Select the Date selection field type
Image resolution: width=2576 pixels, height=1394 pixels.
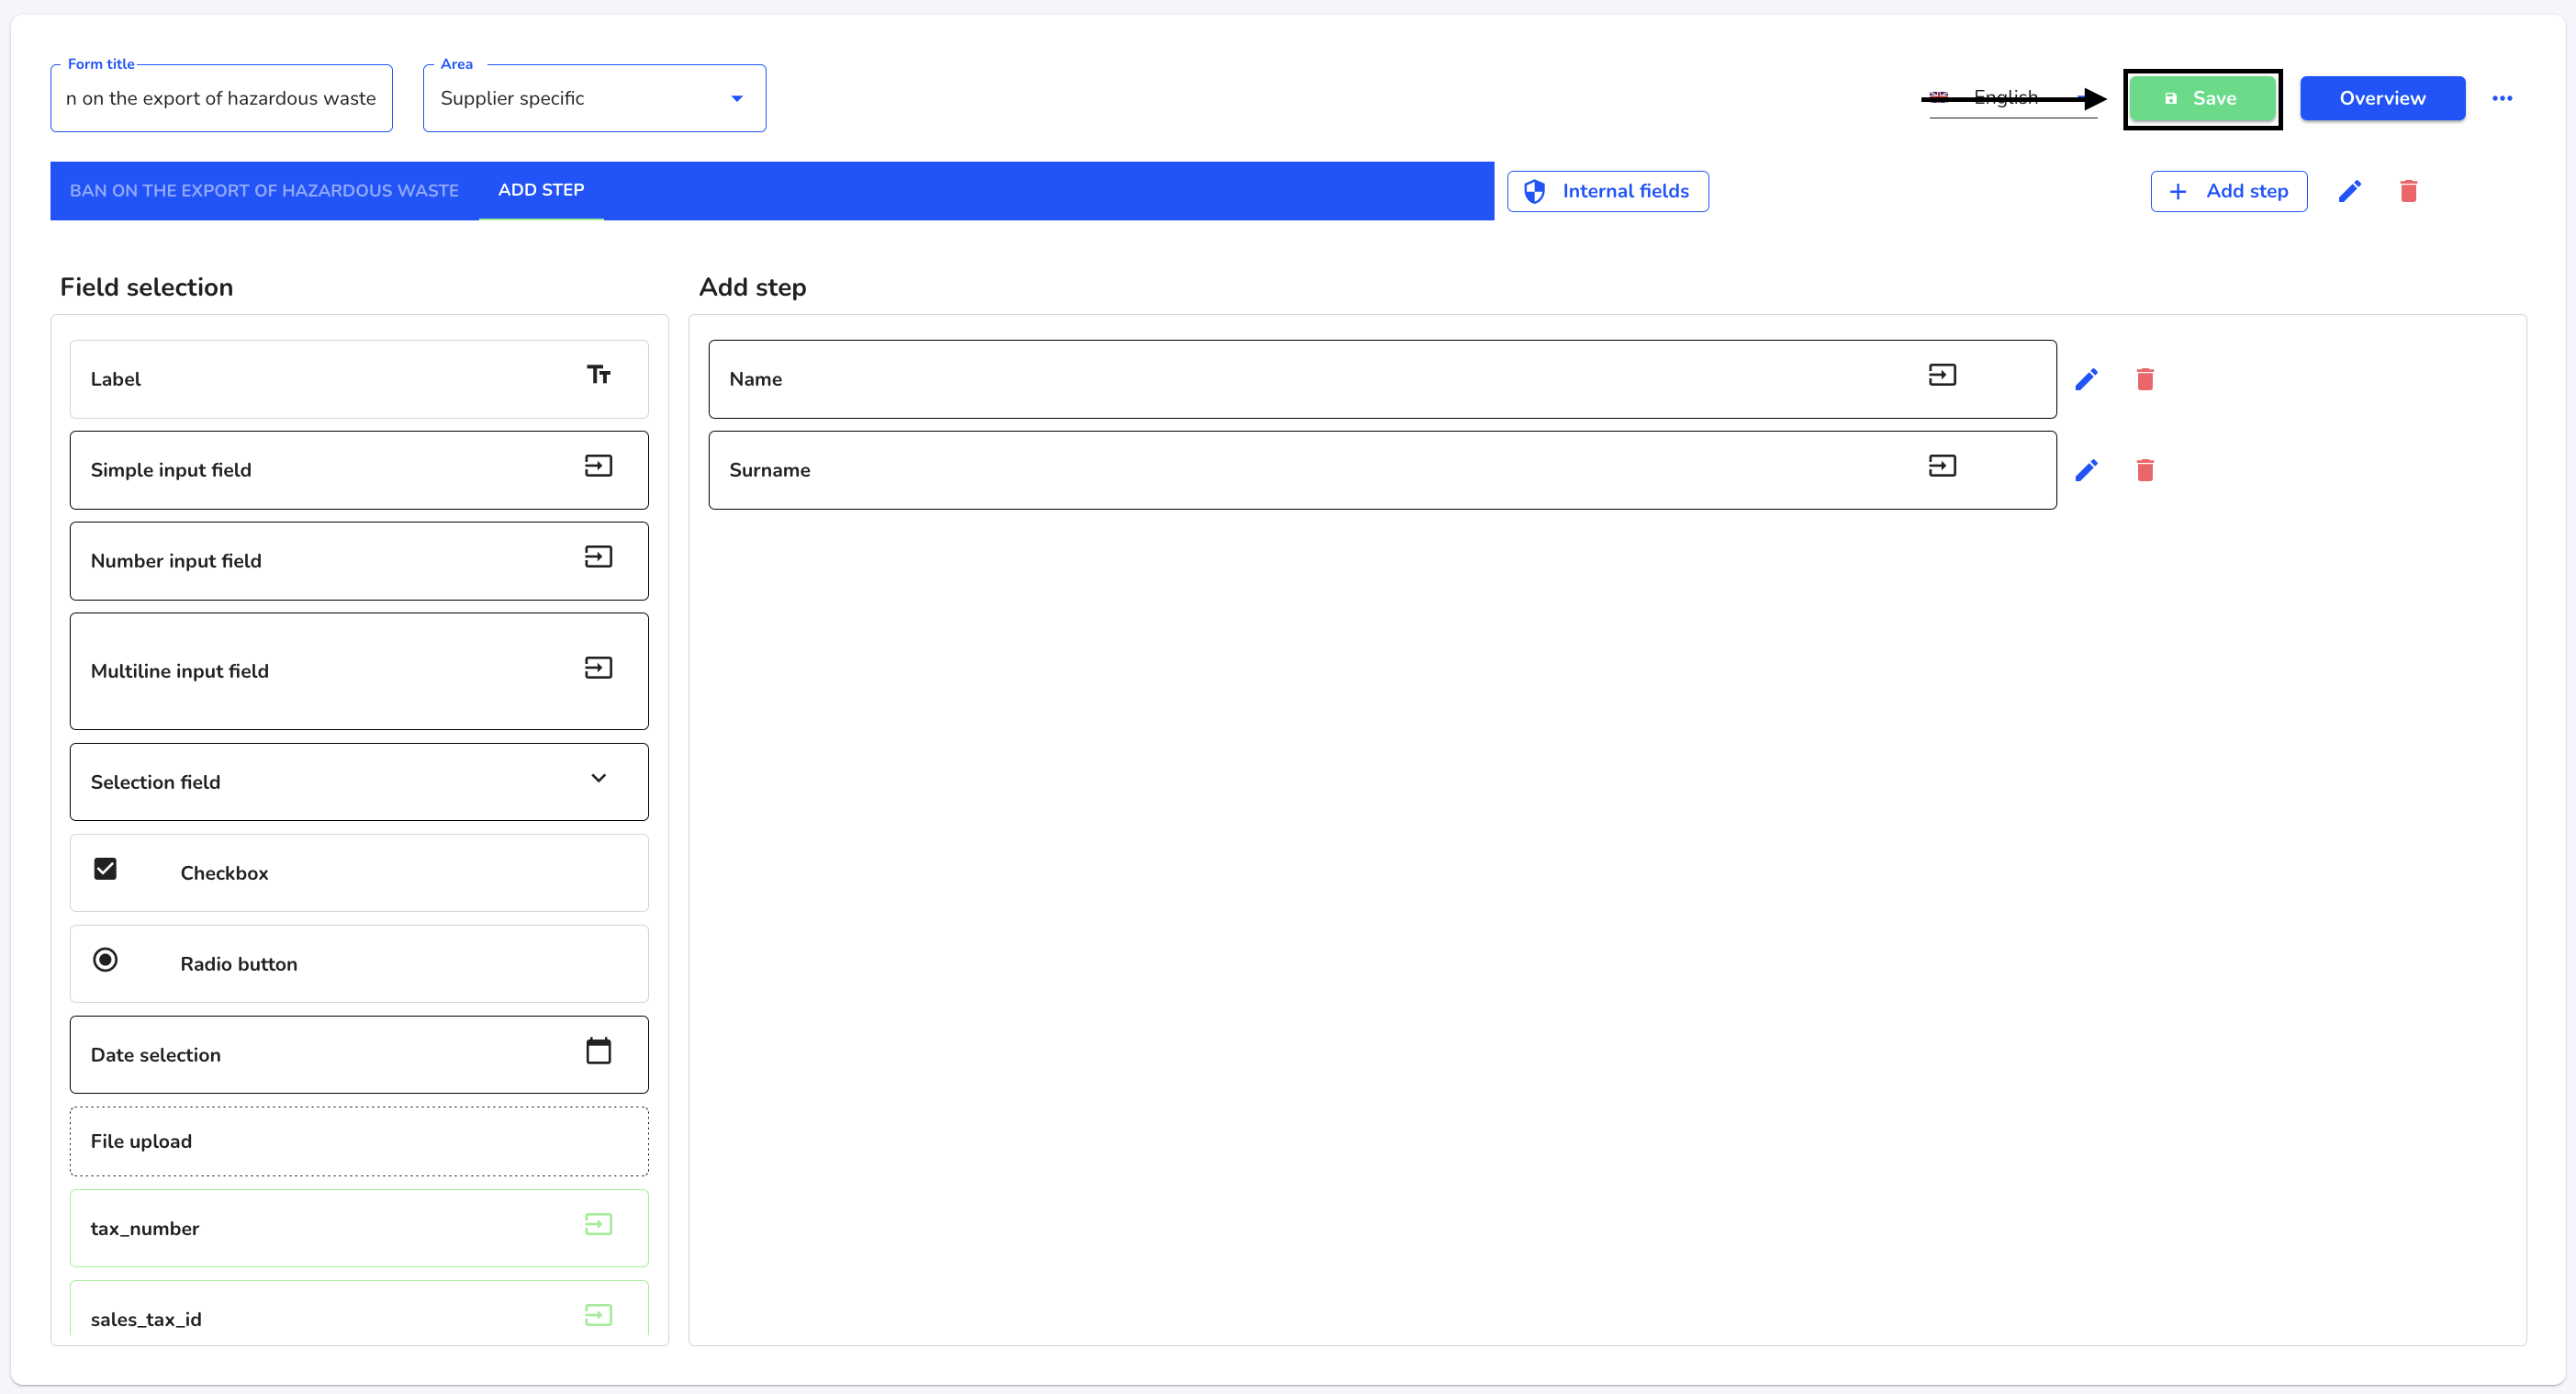point(359,1054)
